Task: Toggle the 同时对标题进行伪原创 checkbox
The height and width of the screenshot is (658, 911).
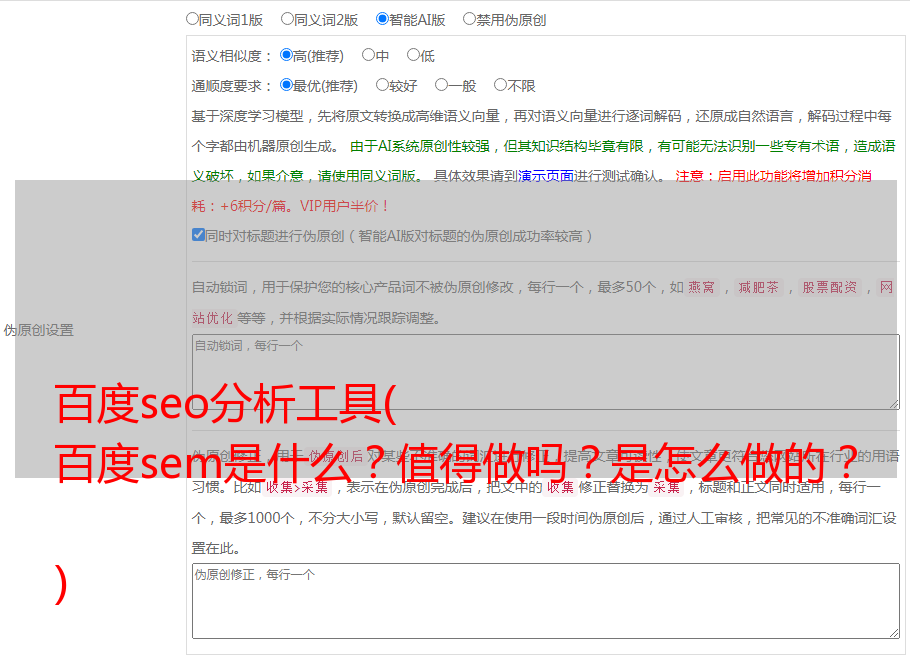Action: 198,235
